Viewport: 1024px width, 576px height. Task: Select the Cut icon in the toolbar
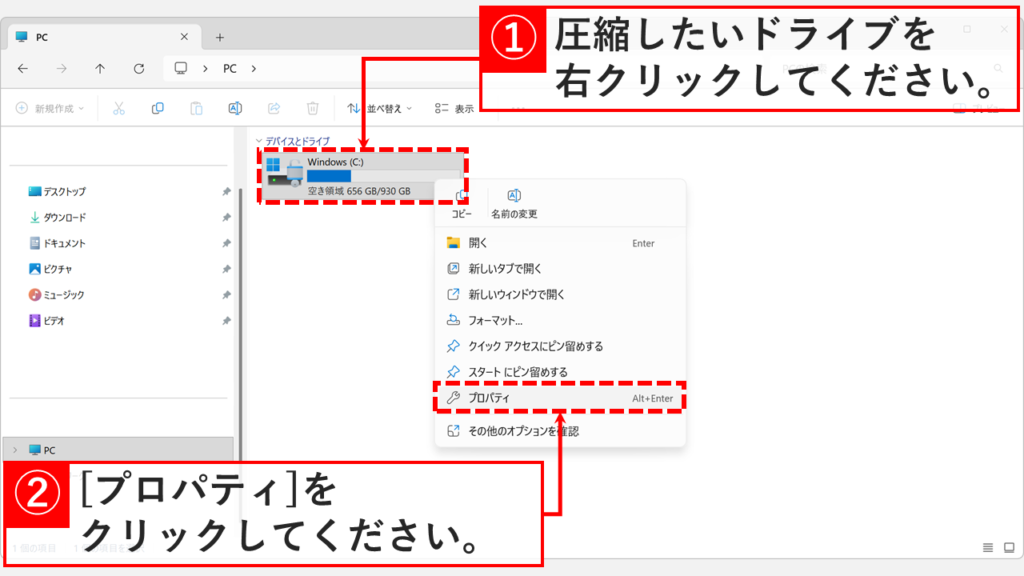click(119, 107)
